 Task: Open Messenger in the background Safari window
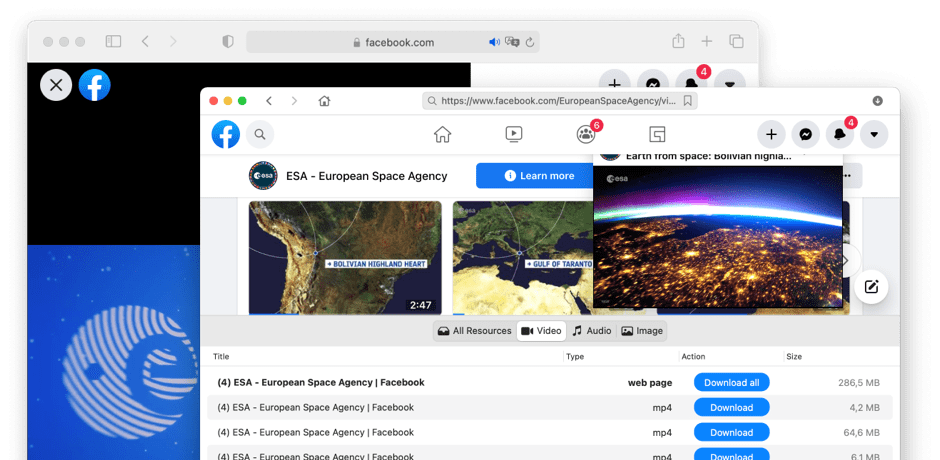point(653,80)
